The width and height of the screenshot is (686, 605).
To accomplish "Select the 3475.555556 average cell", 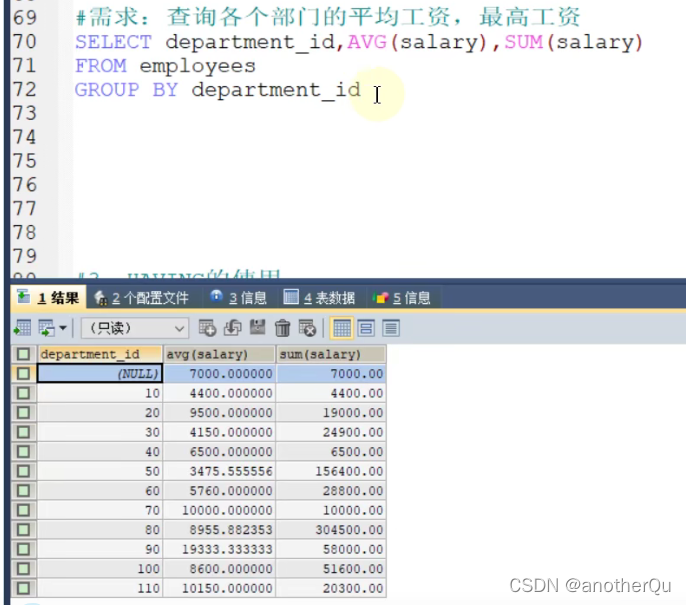I will [220, 471].
